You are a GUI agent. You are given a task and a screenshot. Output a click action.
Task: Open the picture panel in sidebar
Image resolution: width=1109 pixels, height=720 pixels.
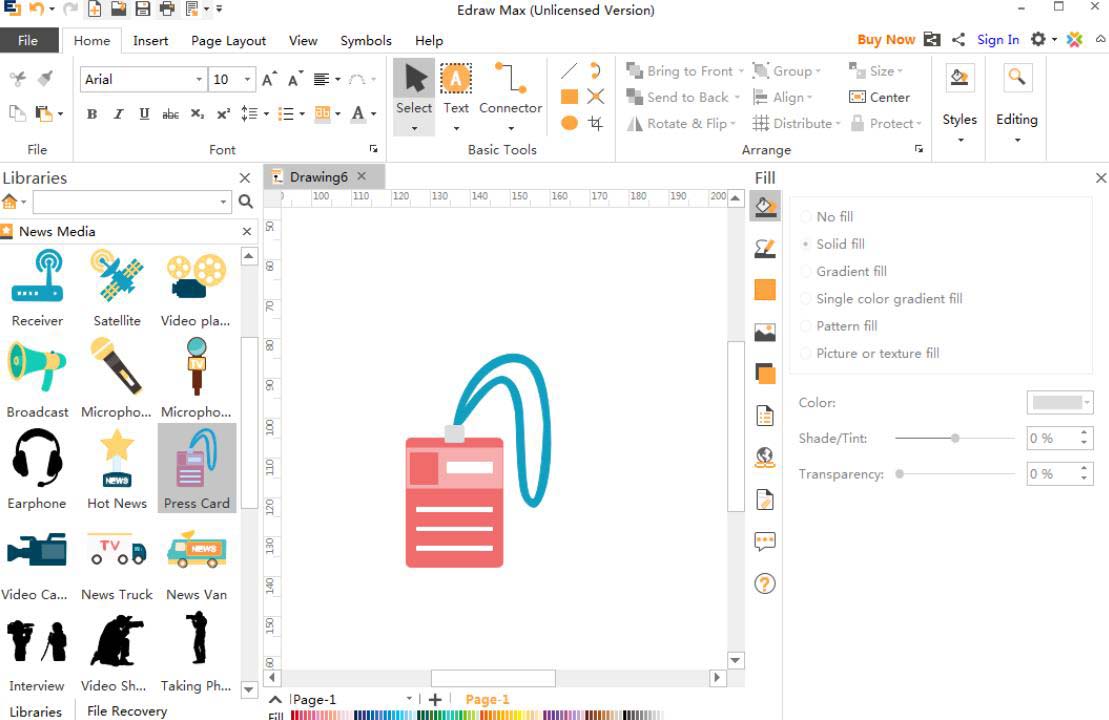click(x=765, y=332)
